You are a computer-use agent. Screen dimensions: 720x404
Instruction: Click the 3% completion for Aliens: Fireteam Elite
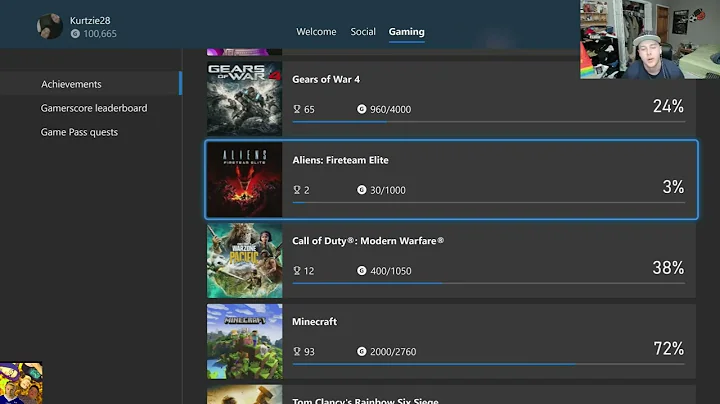click(673, 187)
